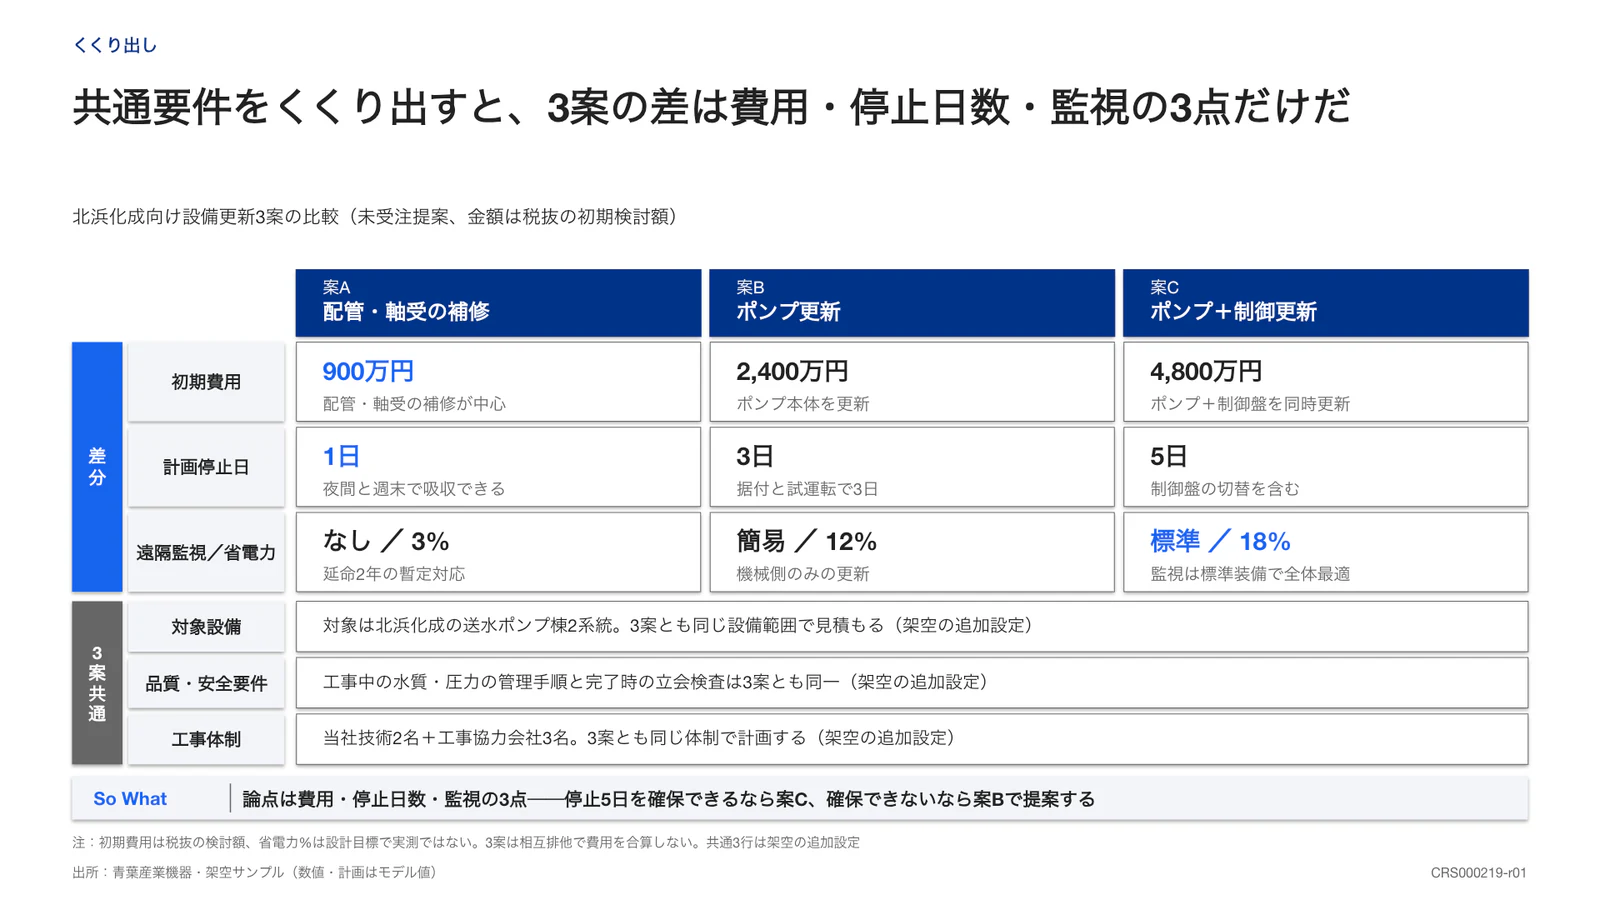Click the 延命2年の暫定対応 note
Viewport: 1600px width, 900px height.
coord(394,574)
